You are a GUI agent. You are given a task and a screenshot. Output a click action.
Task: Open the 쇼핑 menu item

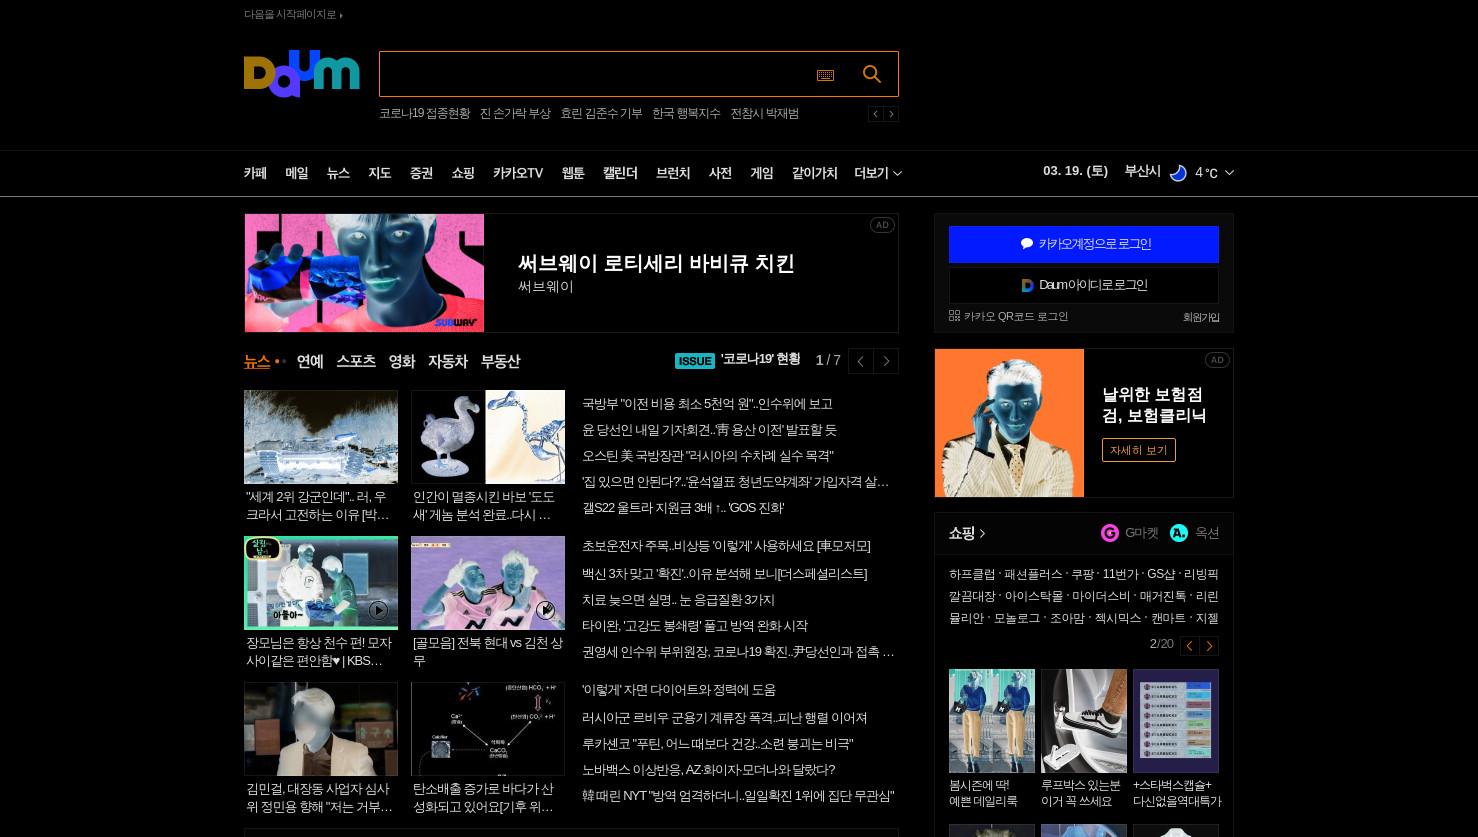click(463, 173)
